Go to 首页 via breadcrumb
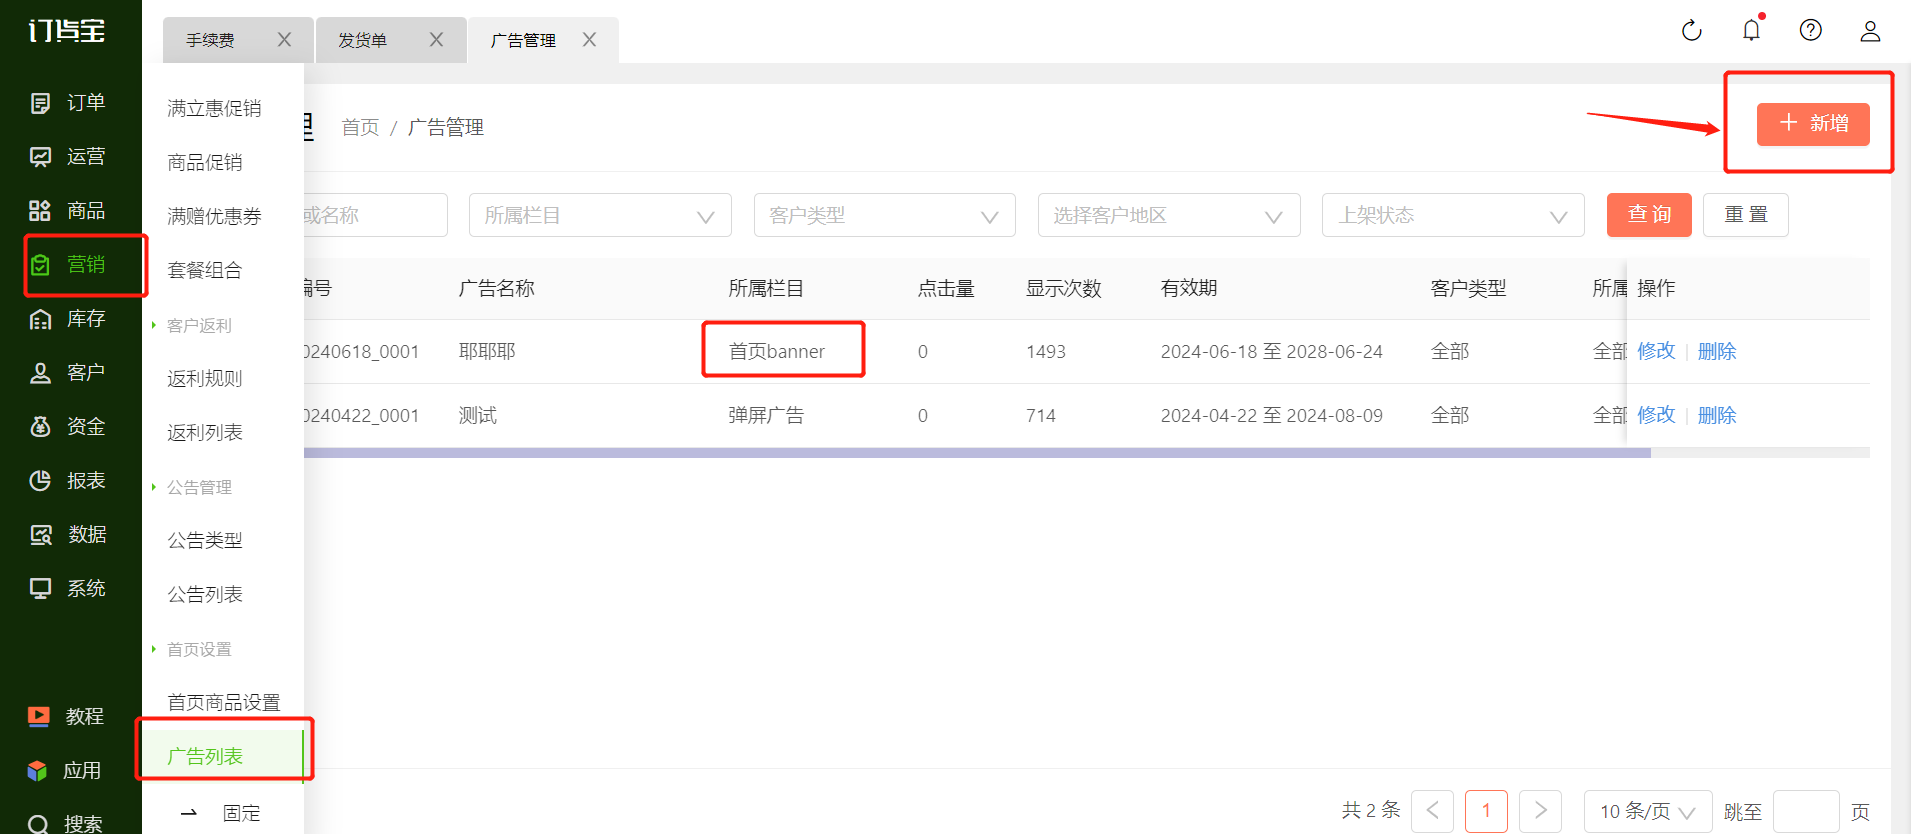This screenshot has height=834, width=1911. 360,127
